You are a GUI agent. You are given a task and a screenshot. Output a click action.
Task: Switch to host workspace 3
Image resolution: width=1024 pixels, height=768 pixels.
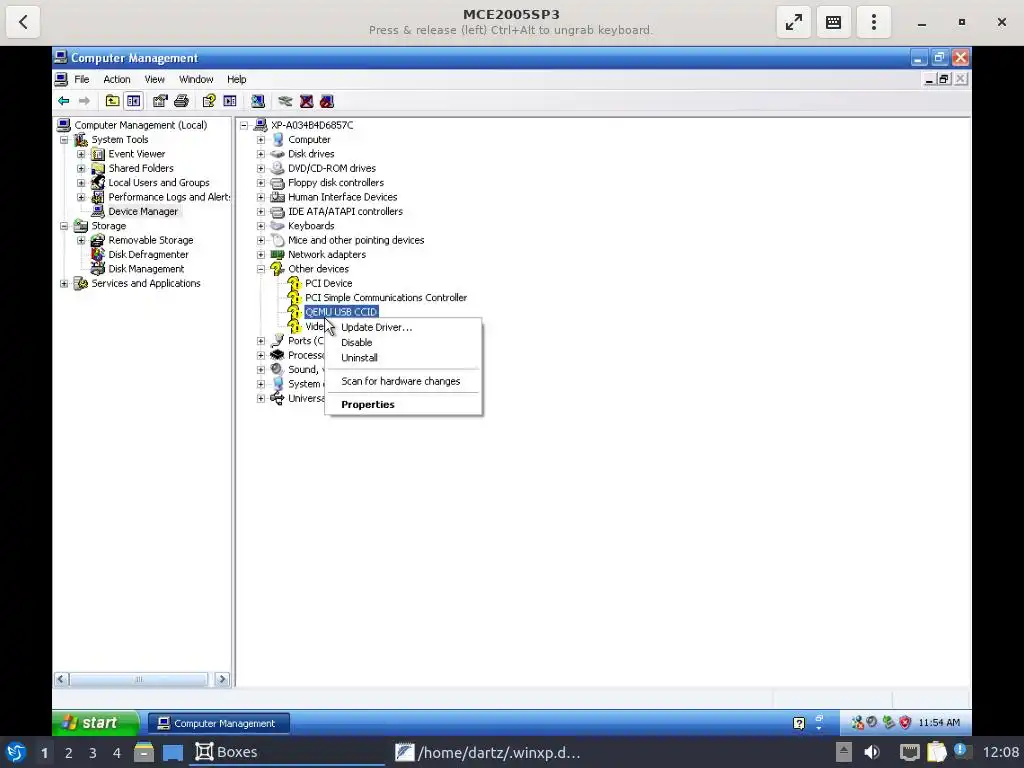point(93,753)
